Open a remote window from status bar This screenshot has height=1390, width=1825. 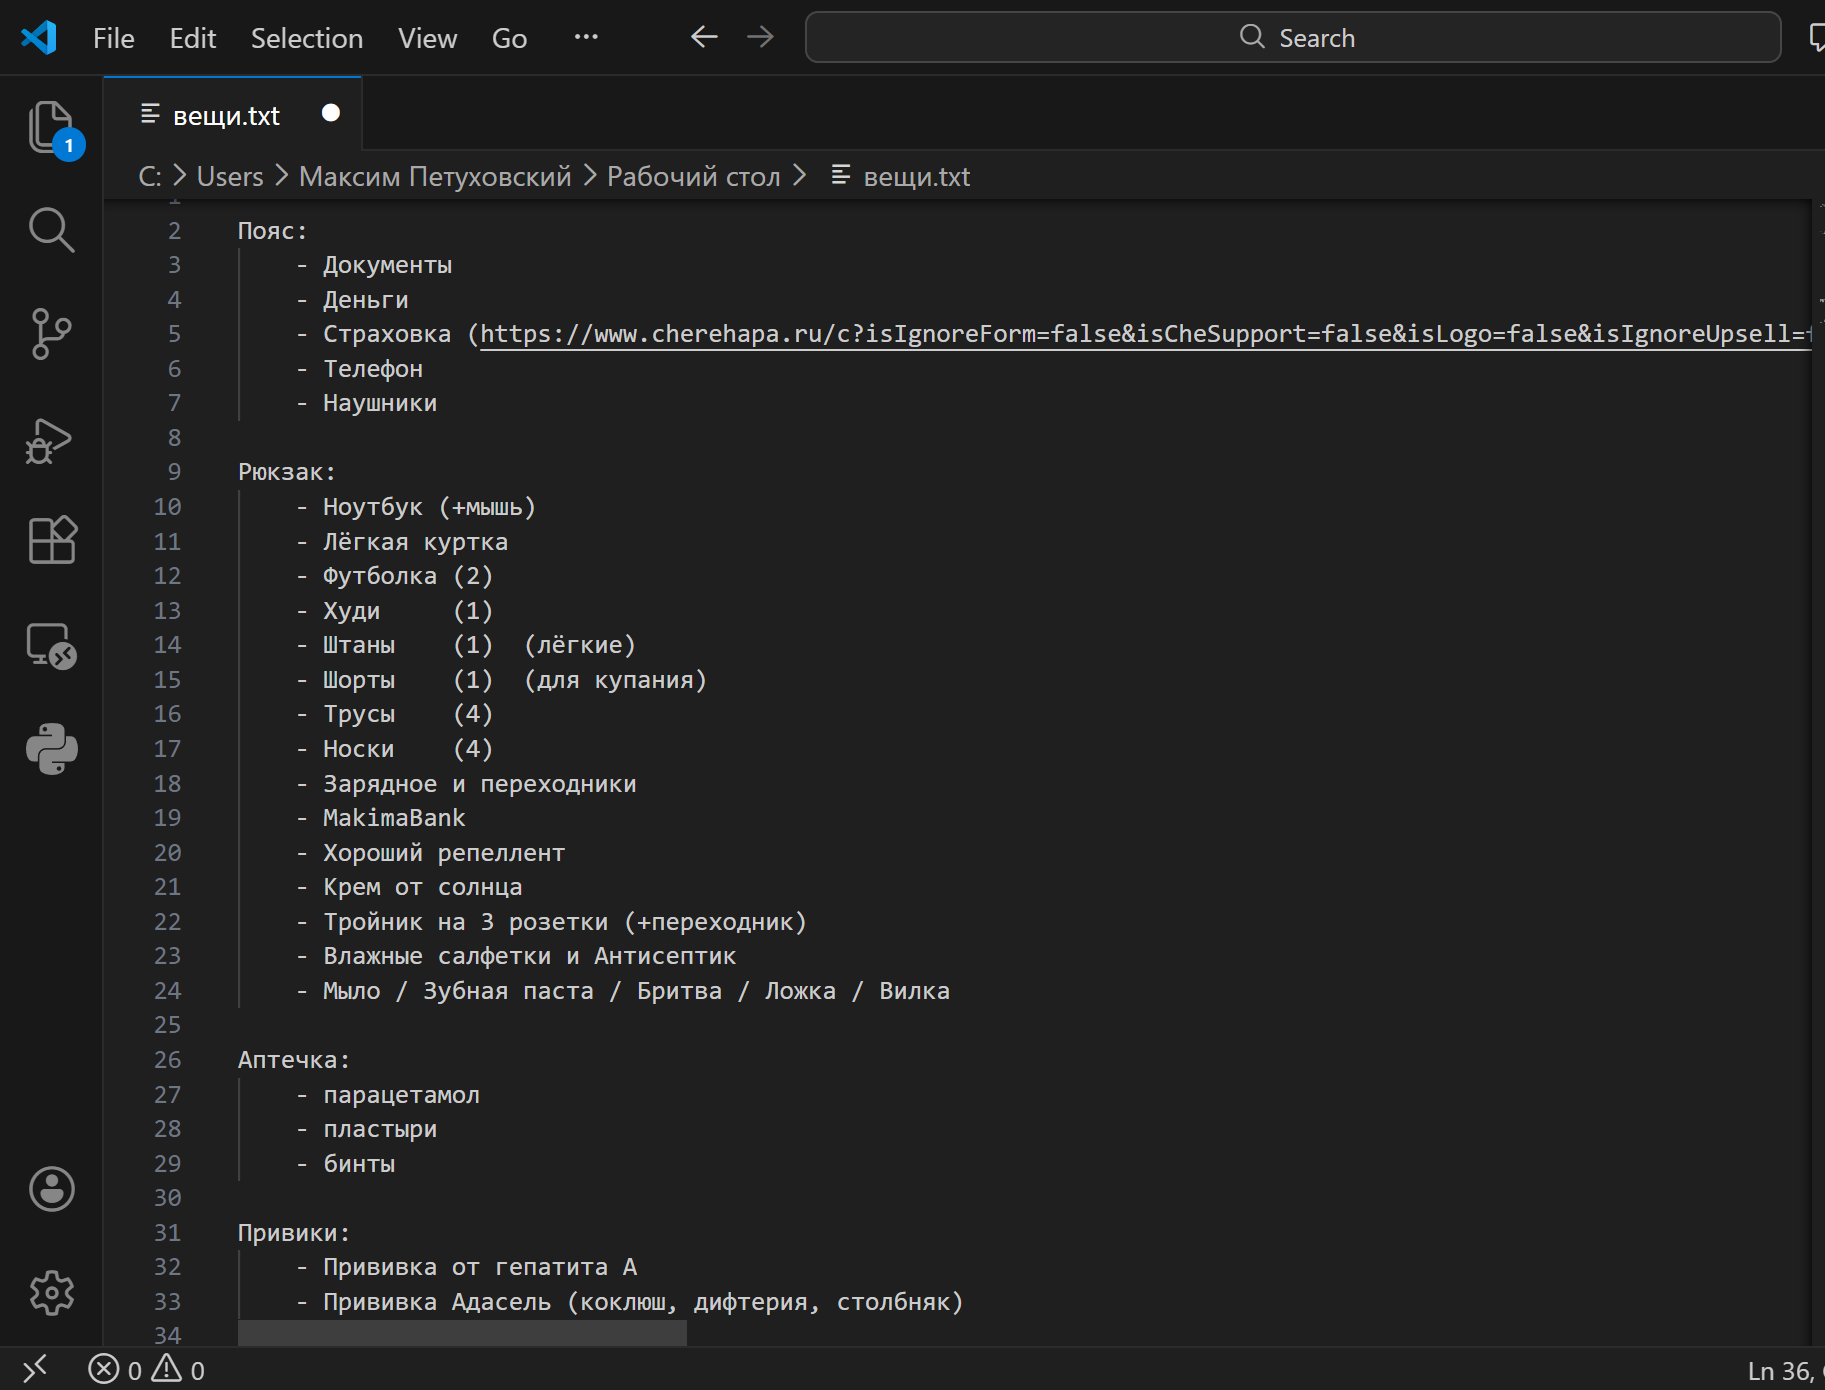pos(35,1369)
